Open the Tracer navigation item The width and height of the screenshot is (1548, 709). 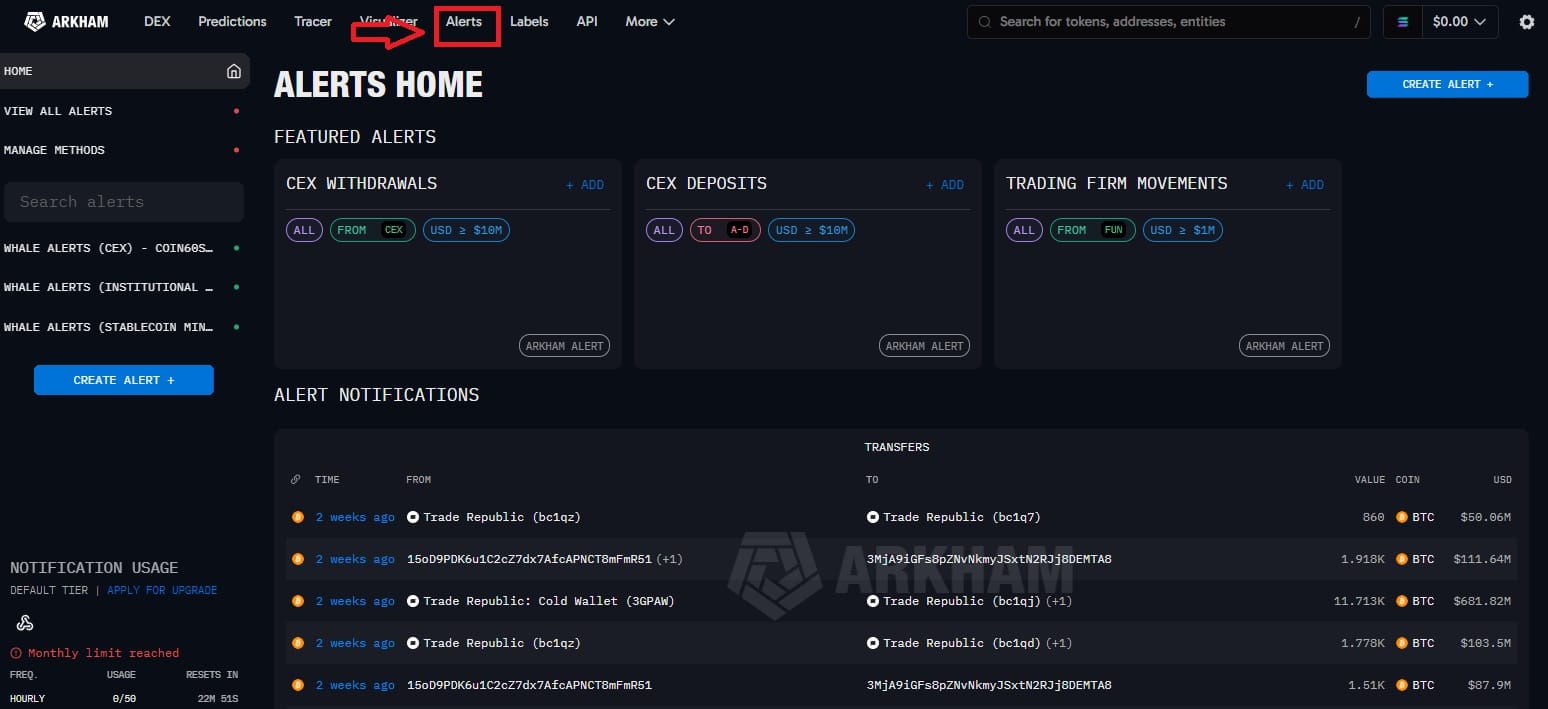313,21
